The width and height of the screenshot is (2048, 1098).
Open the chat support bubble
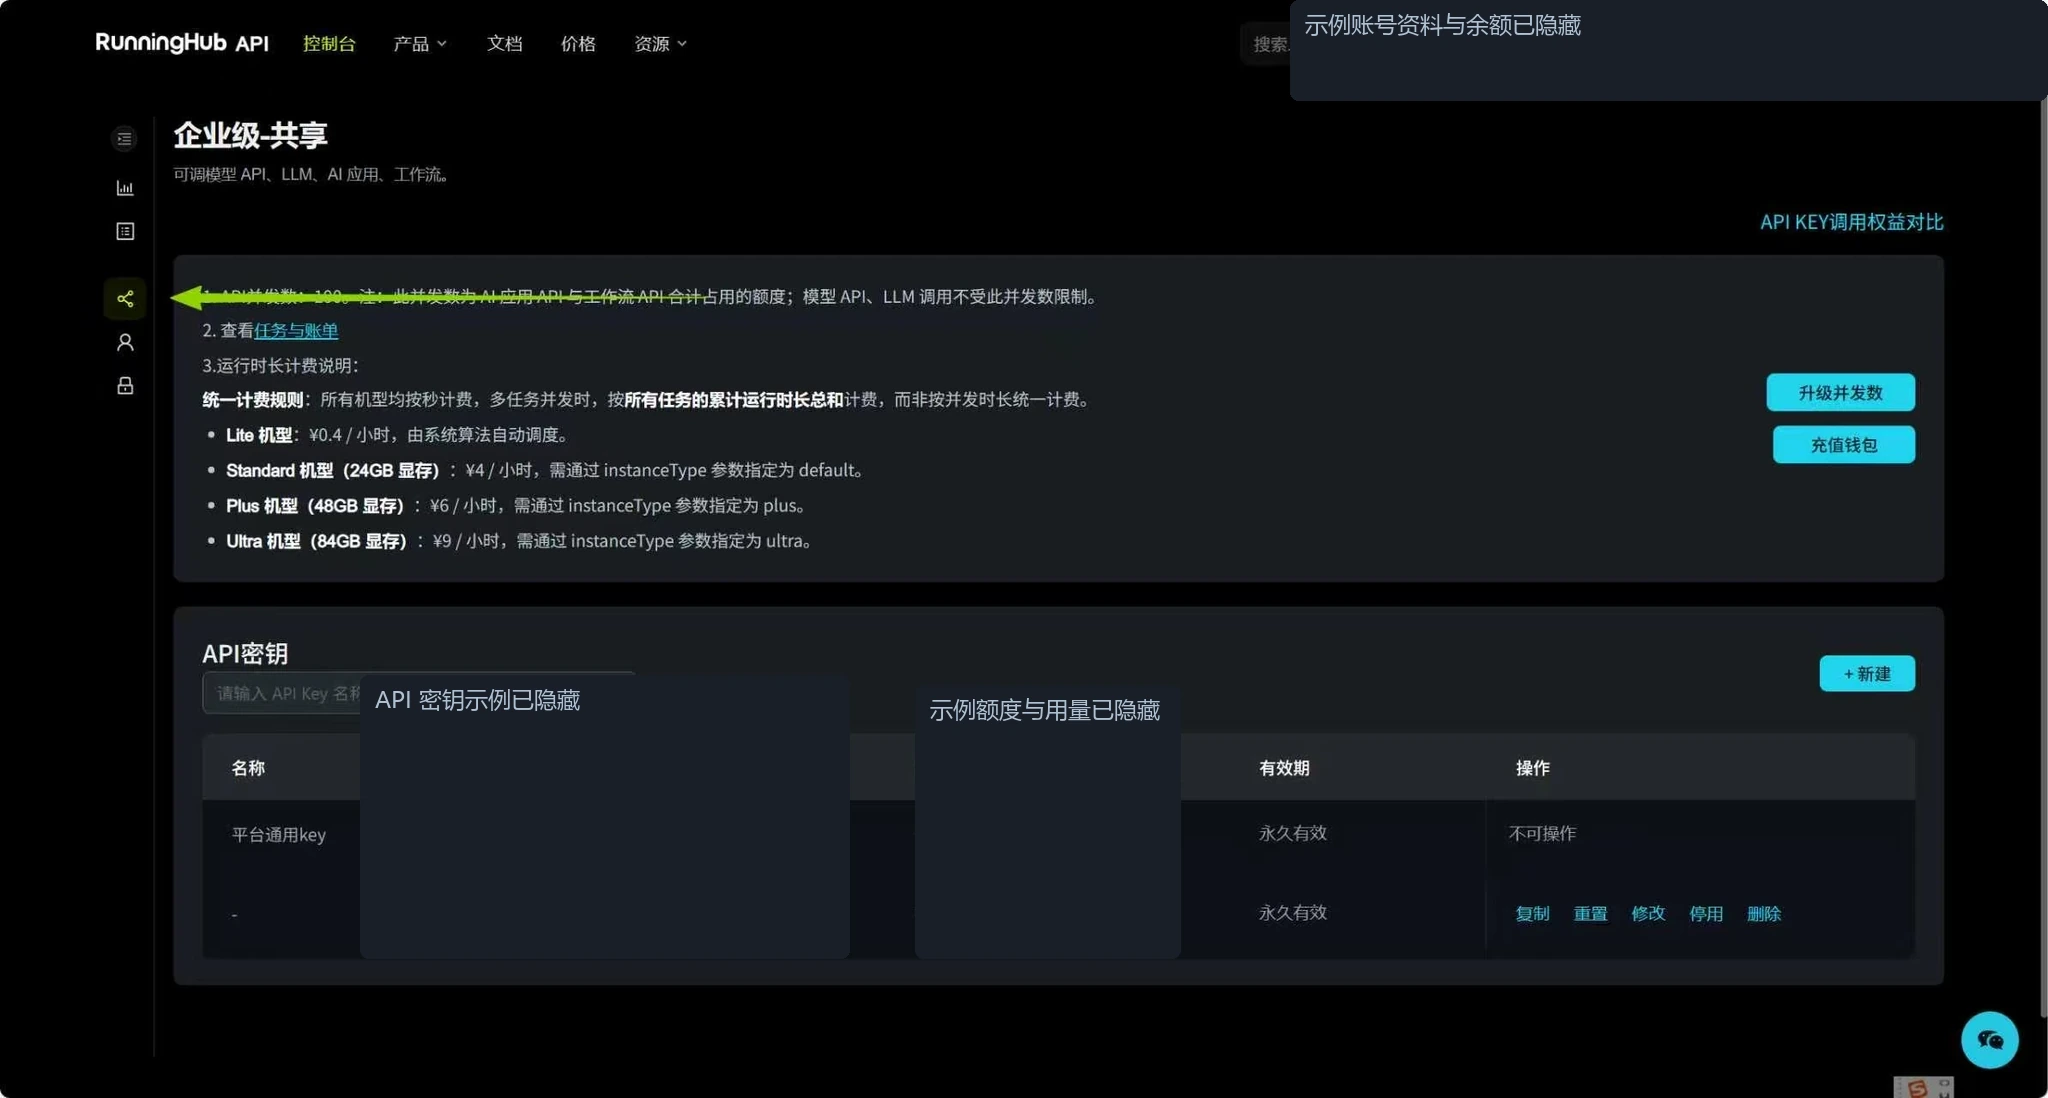(x=1989, y=1040)
